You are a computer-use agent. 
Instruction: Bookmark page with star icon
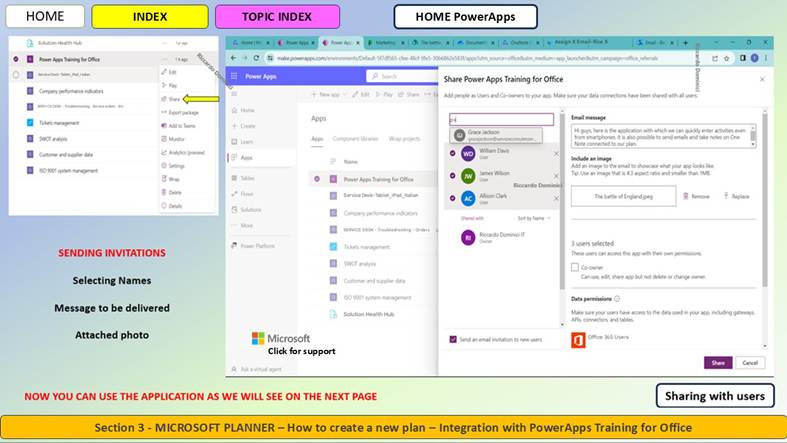click(x=726, y=58)
